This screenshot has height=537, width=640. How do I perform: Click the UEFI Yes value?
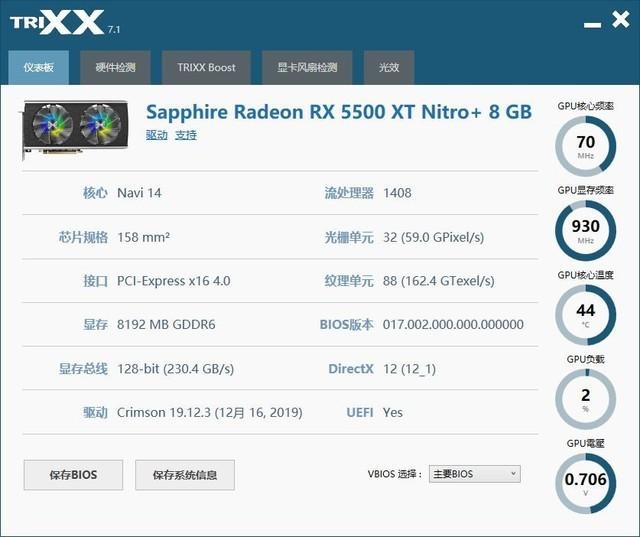point(393,413)
